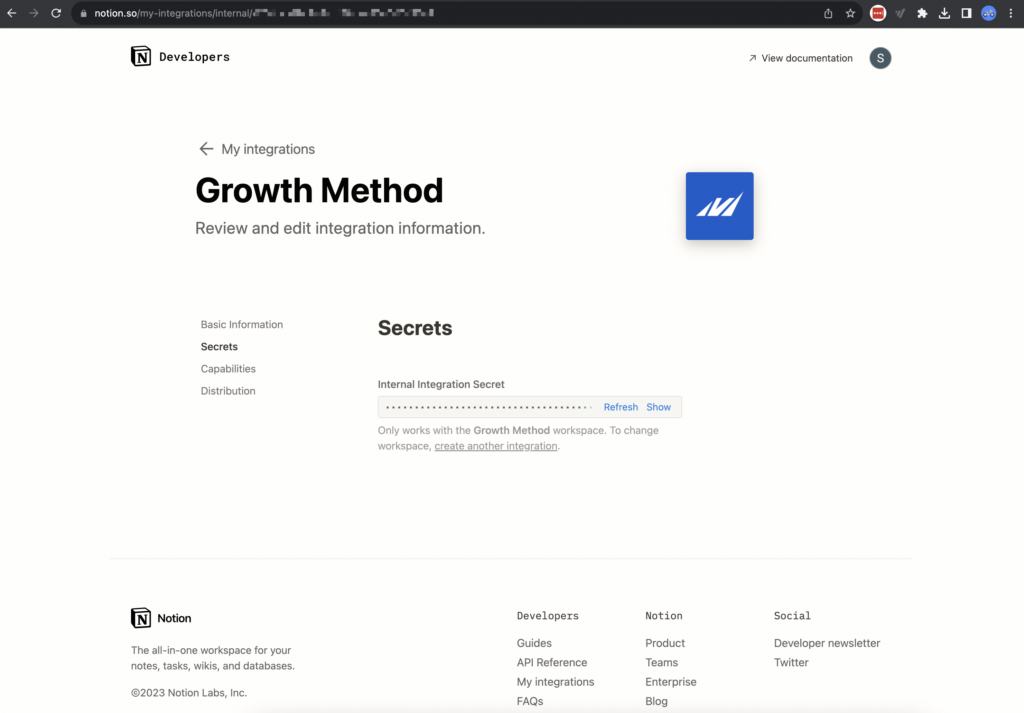Click the ©2023 Notion Labs, Inc. text
Screen dimensions: 1024x713
[189, 693]
